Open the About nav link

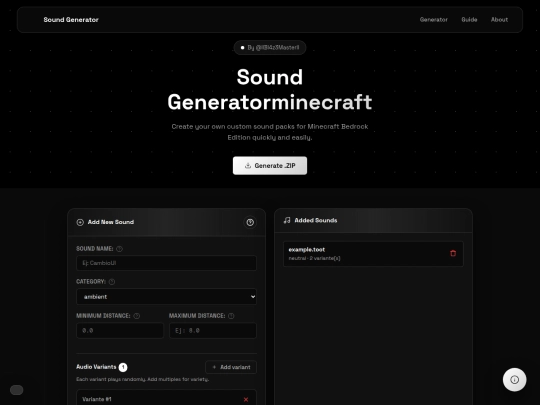499,20
